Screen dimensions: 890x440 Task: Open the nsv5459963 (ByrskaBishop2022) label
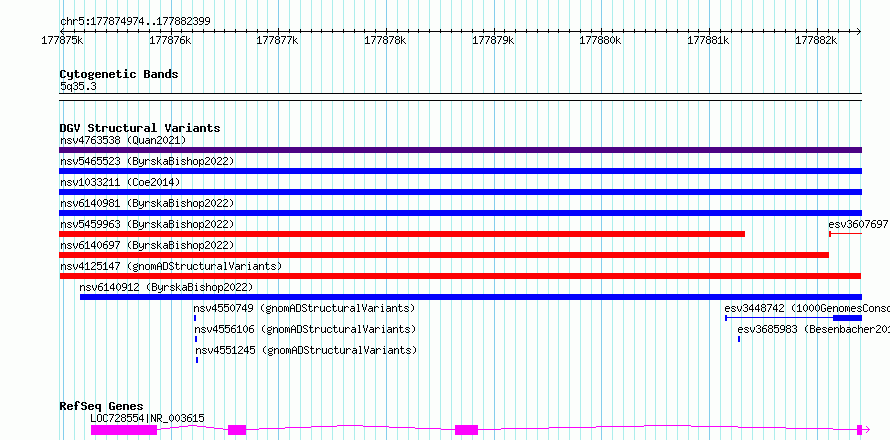click(x=147, y=224)
